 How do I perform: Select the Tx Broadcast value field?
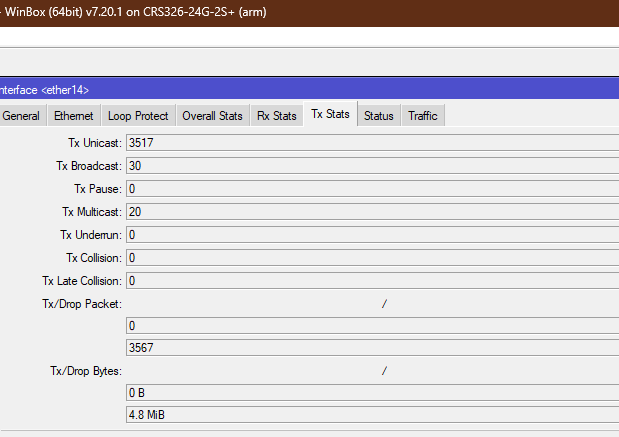point(372,166)
